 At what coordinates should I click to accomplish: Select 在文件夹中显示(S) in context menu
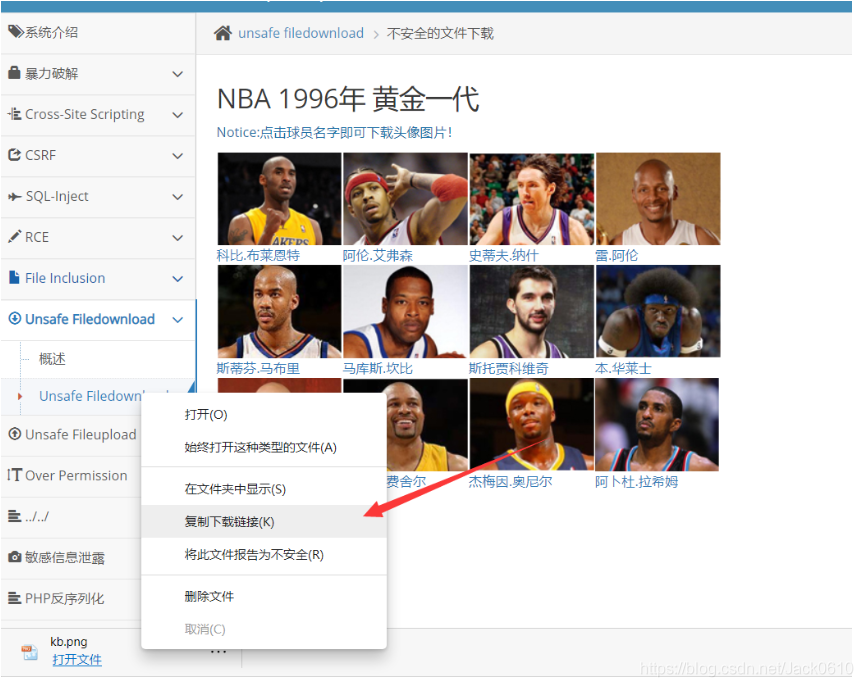pyautogui.click(x=235, y=489)
